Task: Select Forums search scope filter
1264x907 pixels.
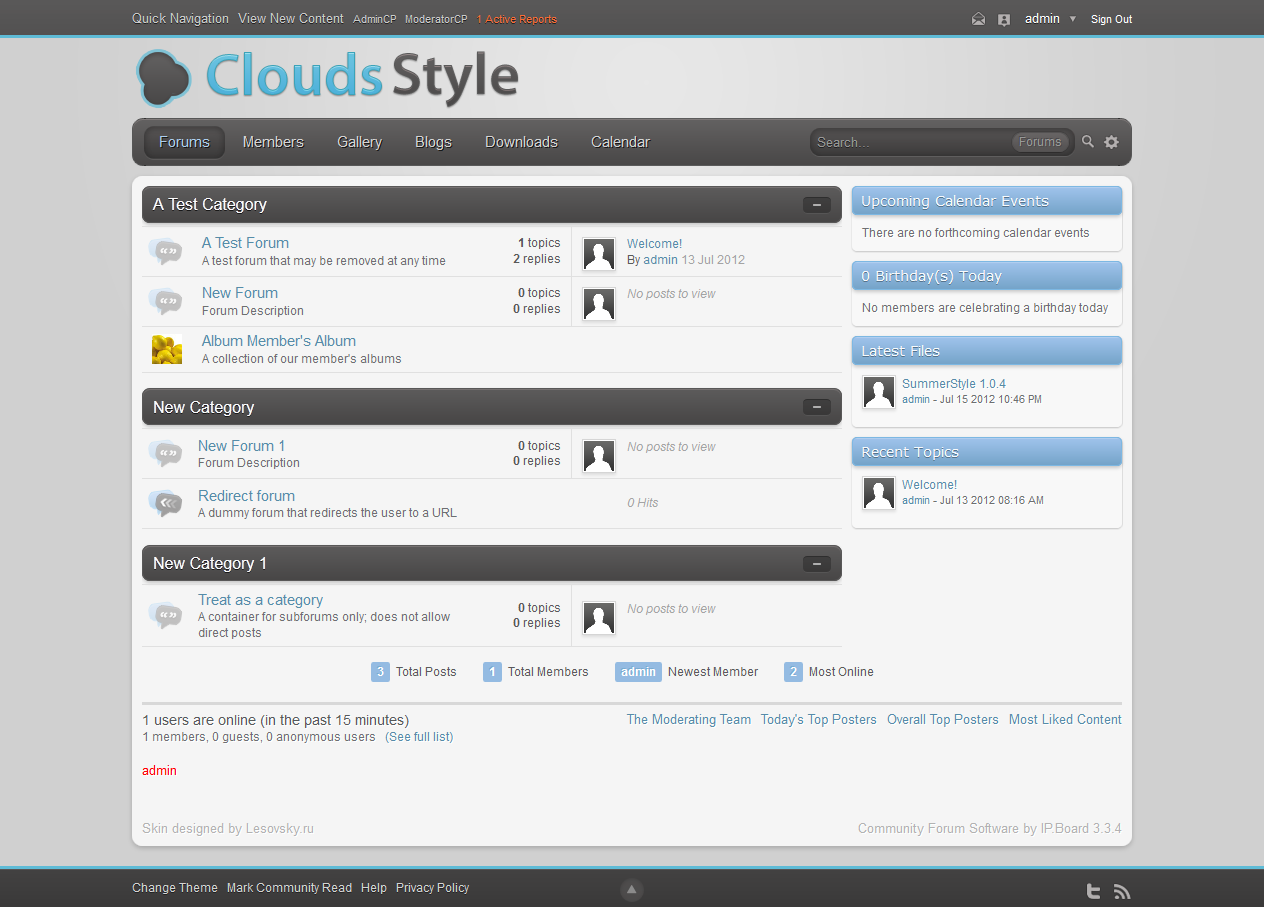Action: tap(1040, 142)
